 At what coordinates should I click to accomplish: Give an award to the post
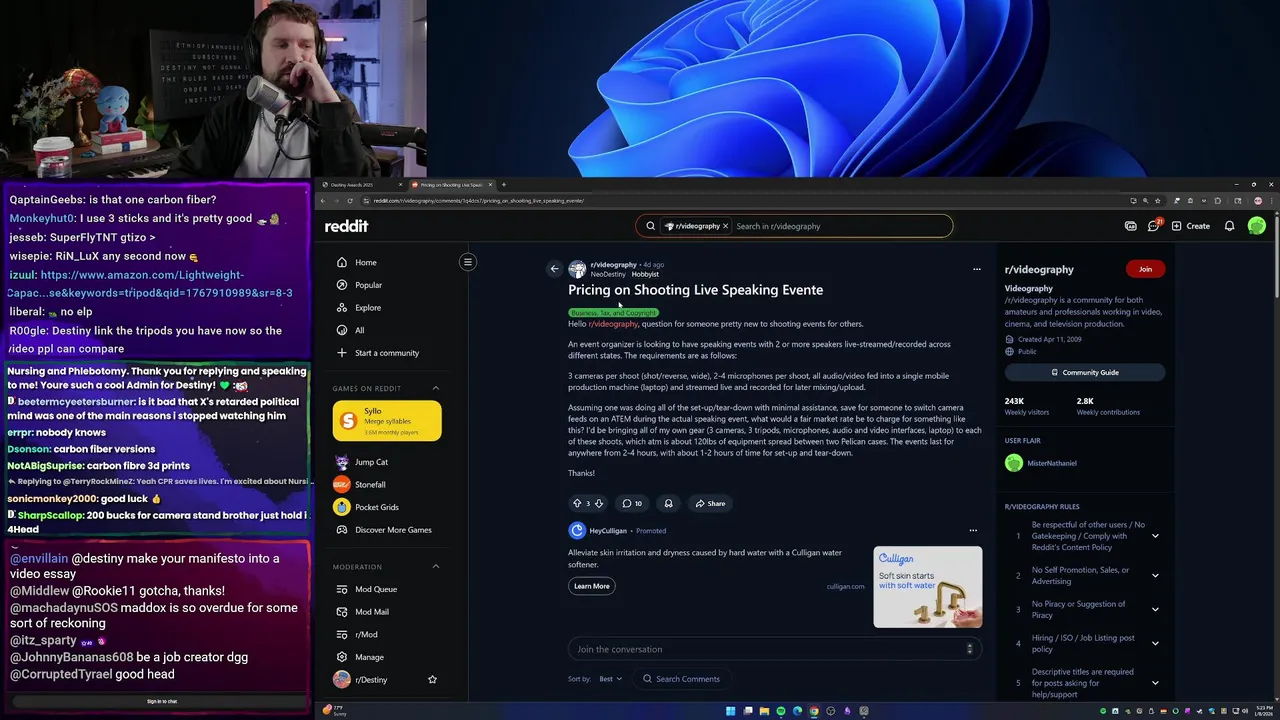(x=668, y=503)
